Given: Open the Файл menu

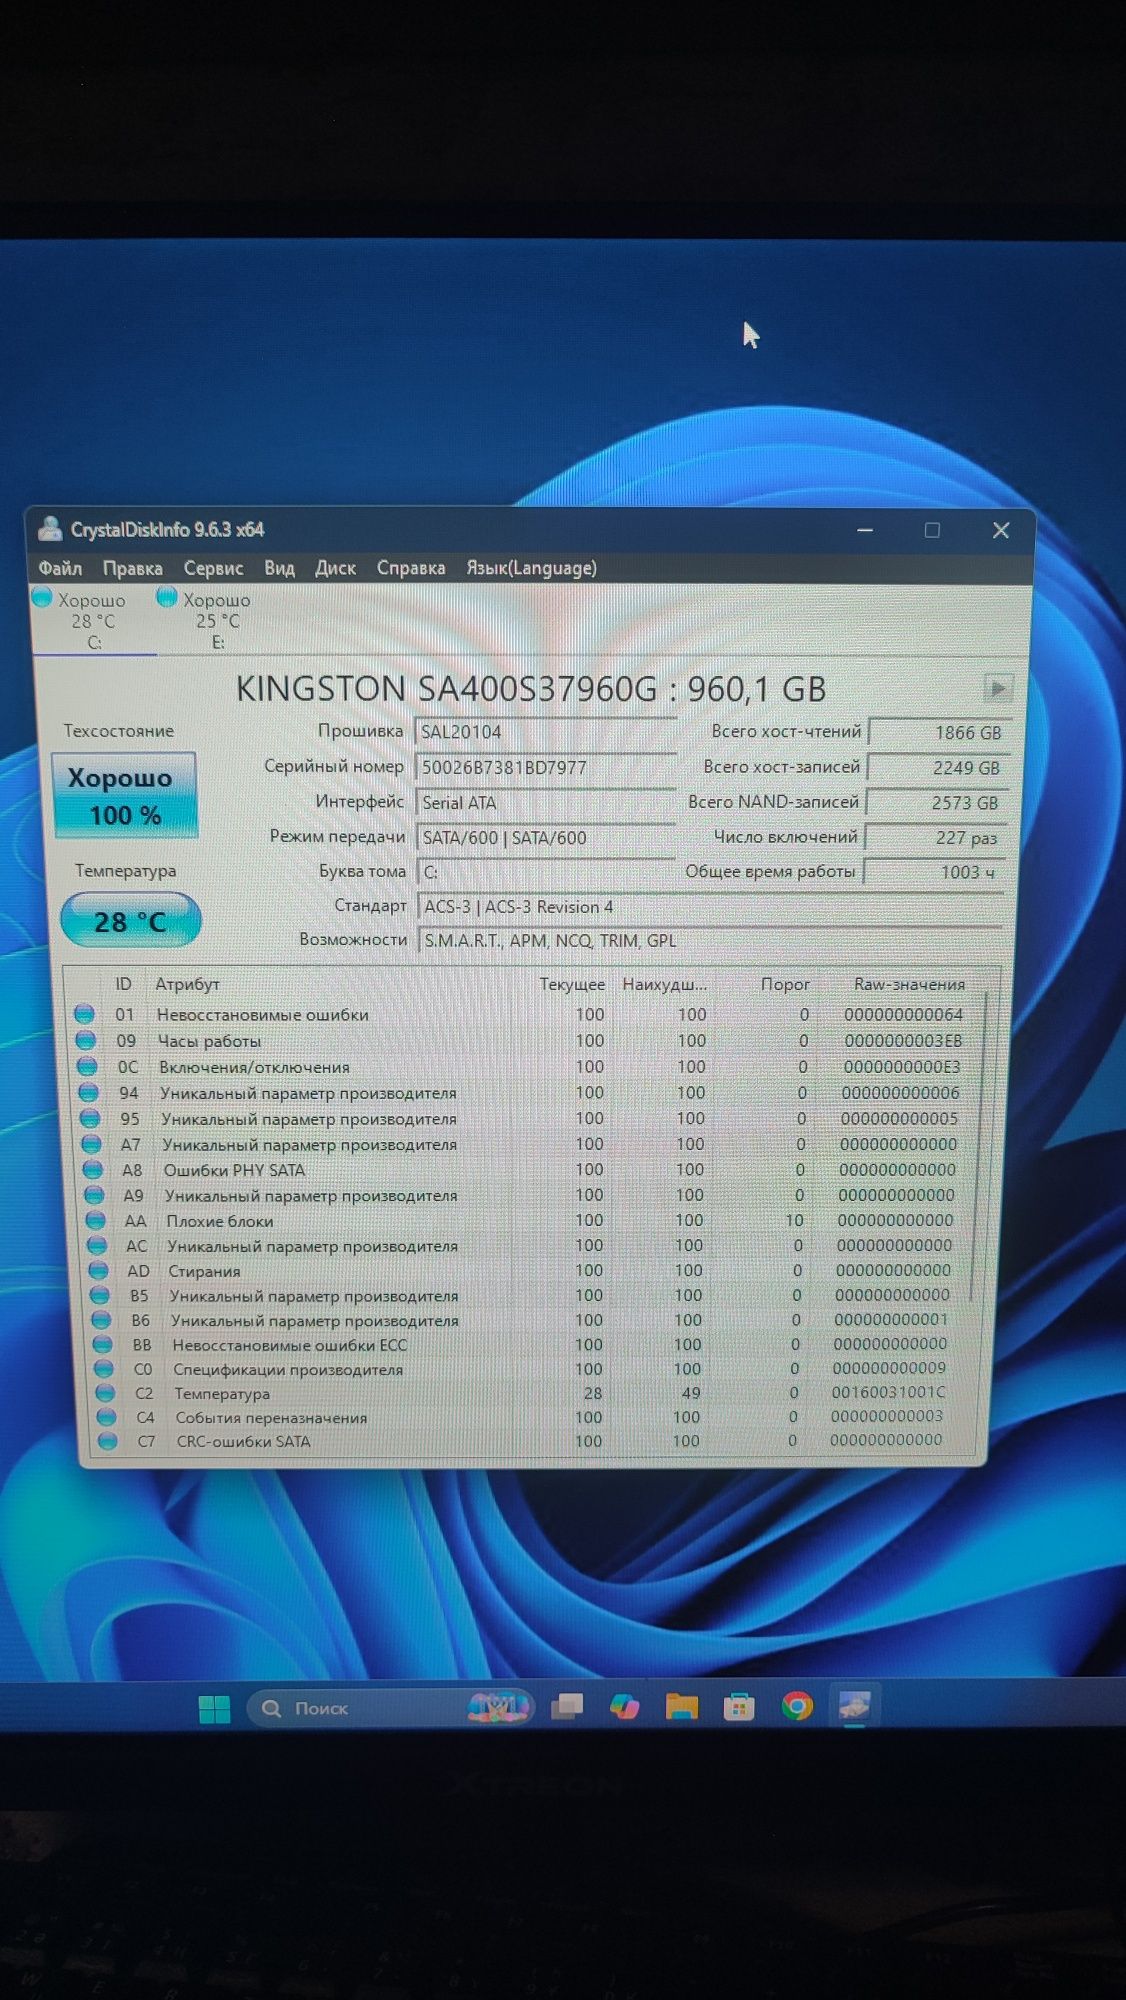Looking at the screenshot, I should [60, 568].
